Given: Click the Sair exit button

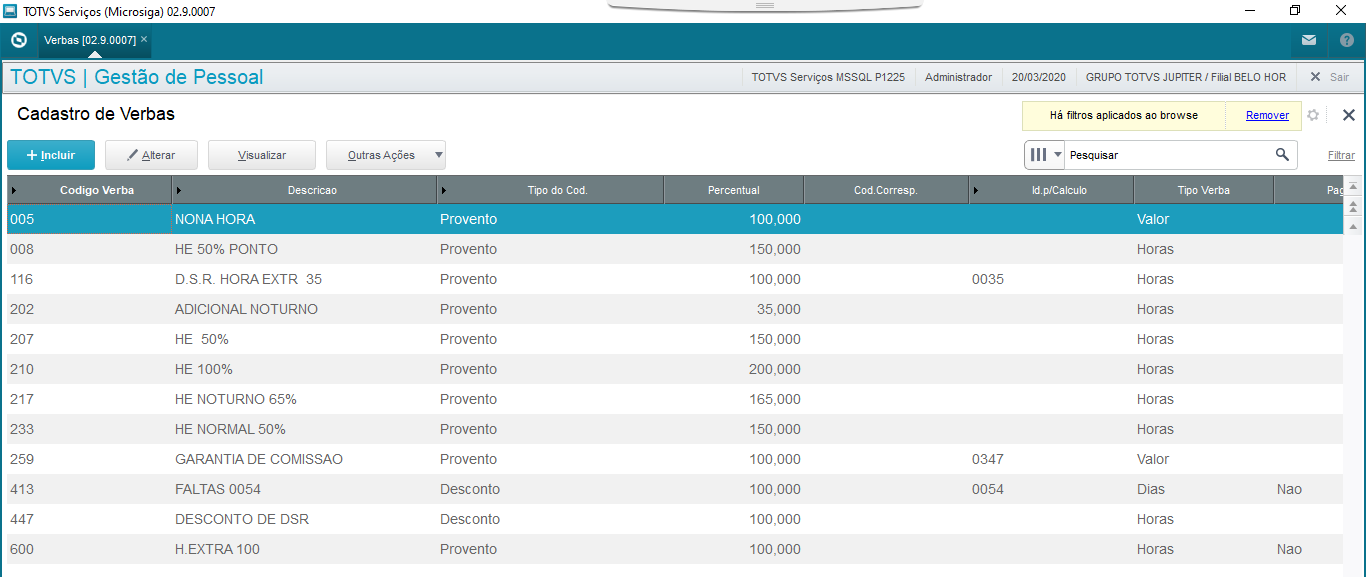Looking at the screenshot, I should click(x=1330, y=77).
